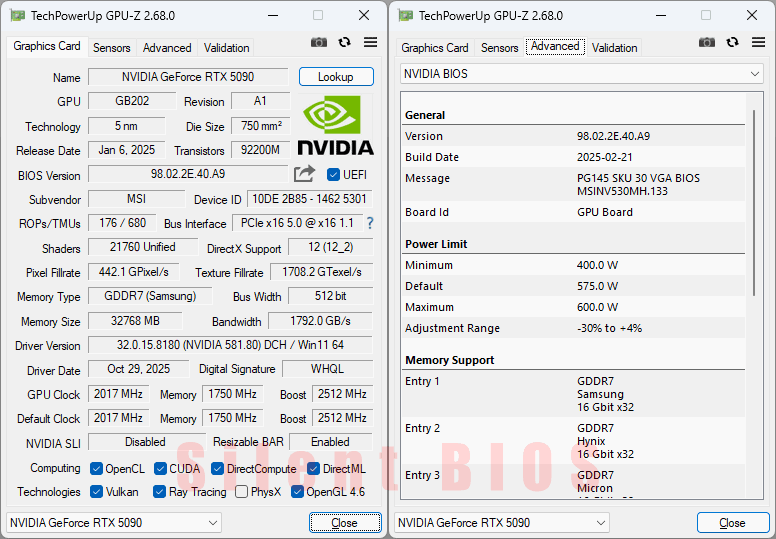This screenshot has width=776, height=539.
Task: Click the Lookup button
Action: tap(336, 77)
